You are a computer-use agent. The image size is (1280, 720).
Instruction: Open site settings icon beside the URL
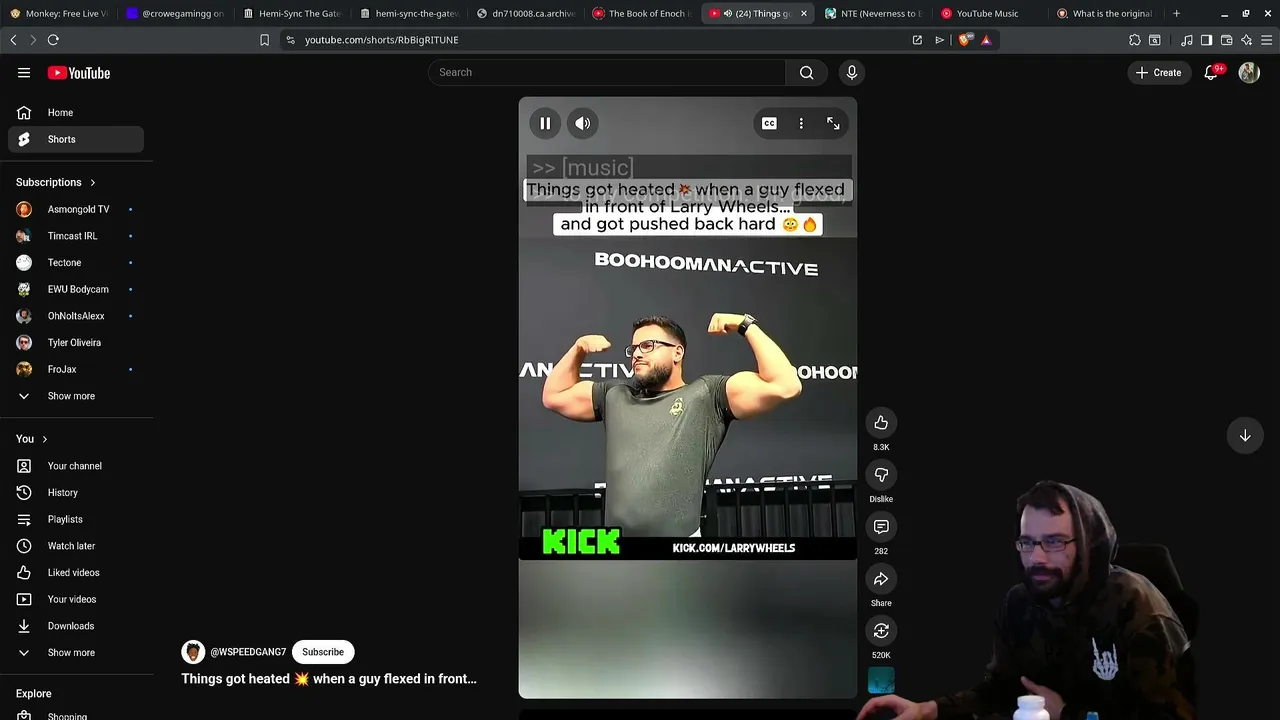click(x=290, y=40)
